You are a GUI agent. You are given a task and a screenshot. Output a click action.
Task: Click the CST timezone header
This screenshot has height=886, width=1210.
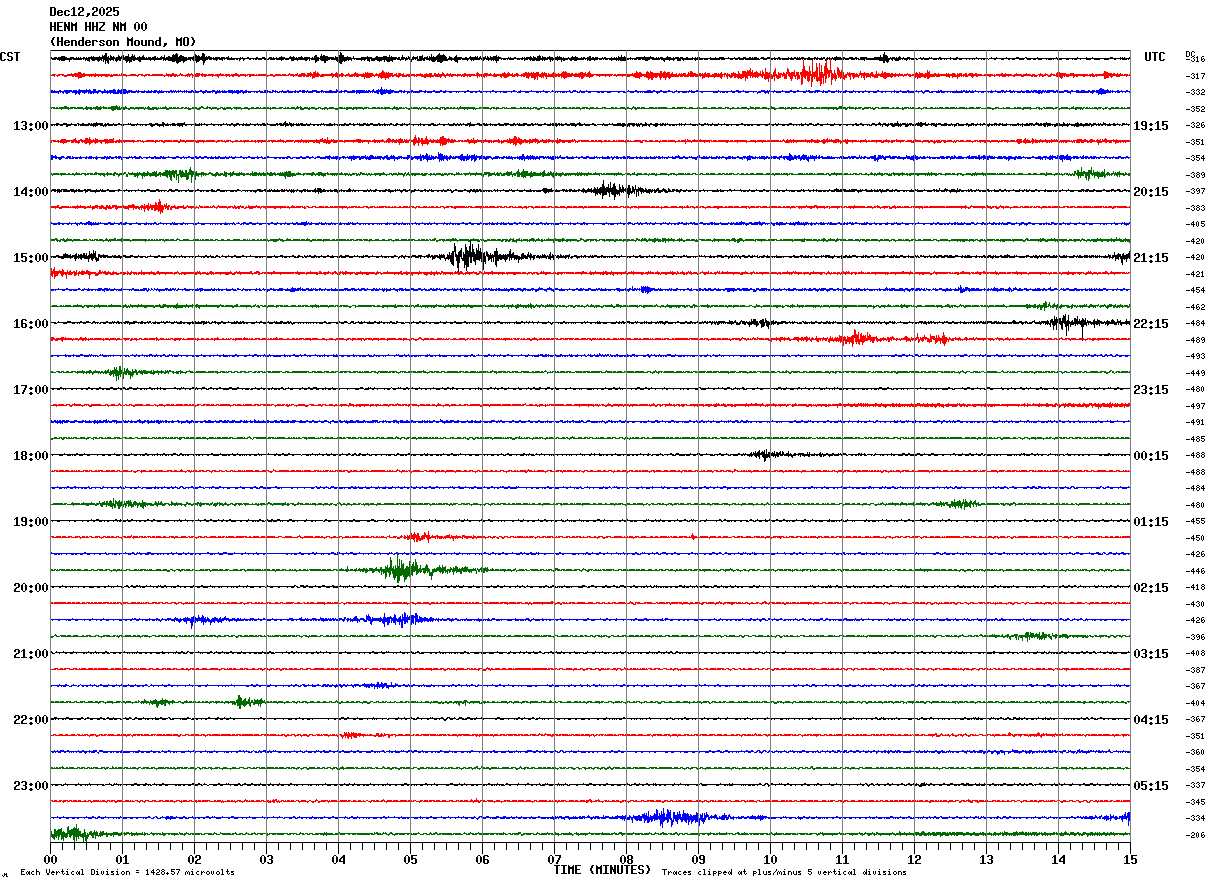[x=10, y=57]
